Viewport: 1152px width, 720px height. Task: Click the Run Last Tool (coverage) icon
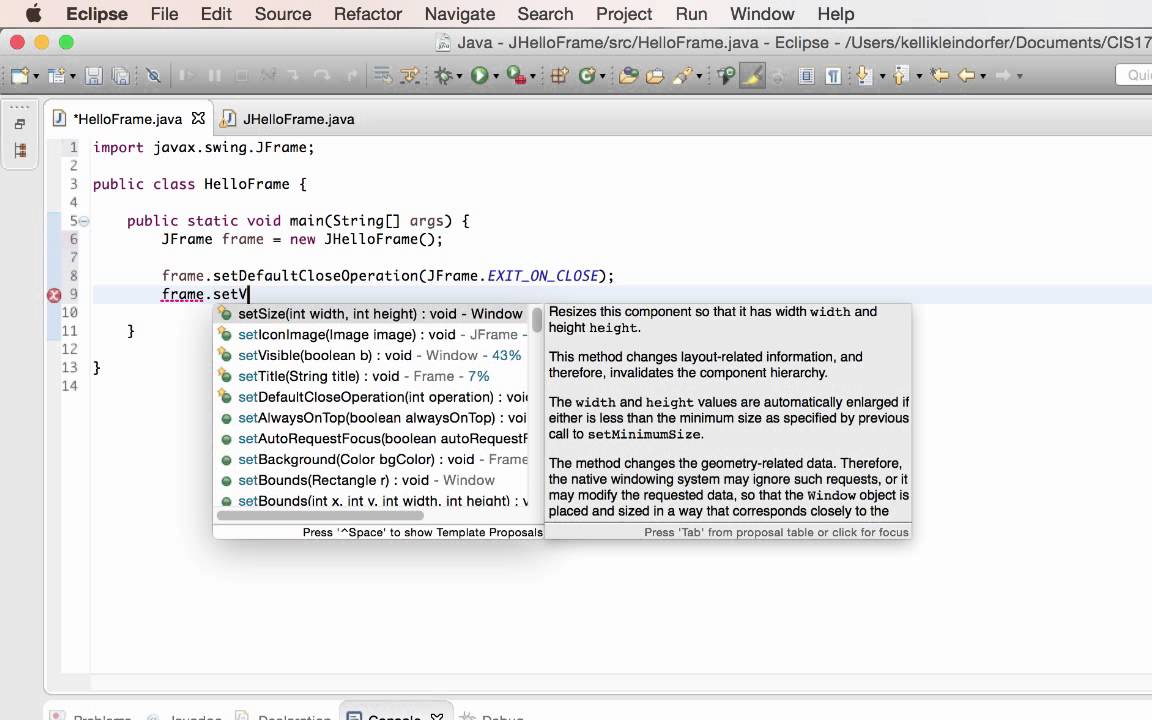(516, 75)
